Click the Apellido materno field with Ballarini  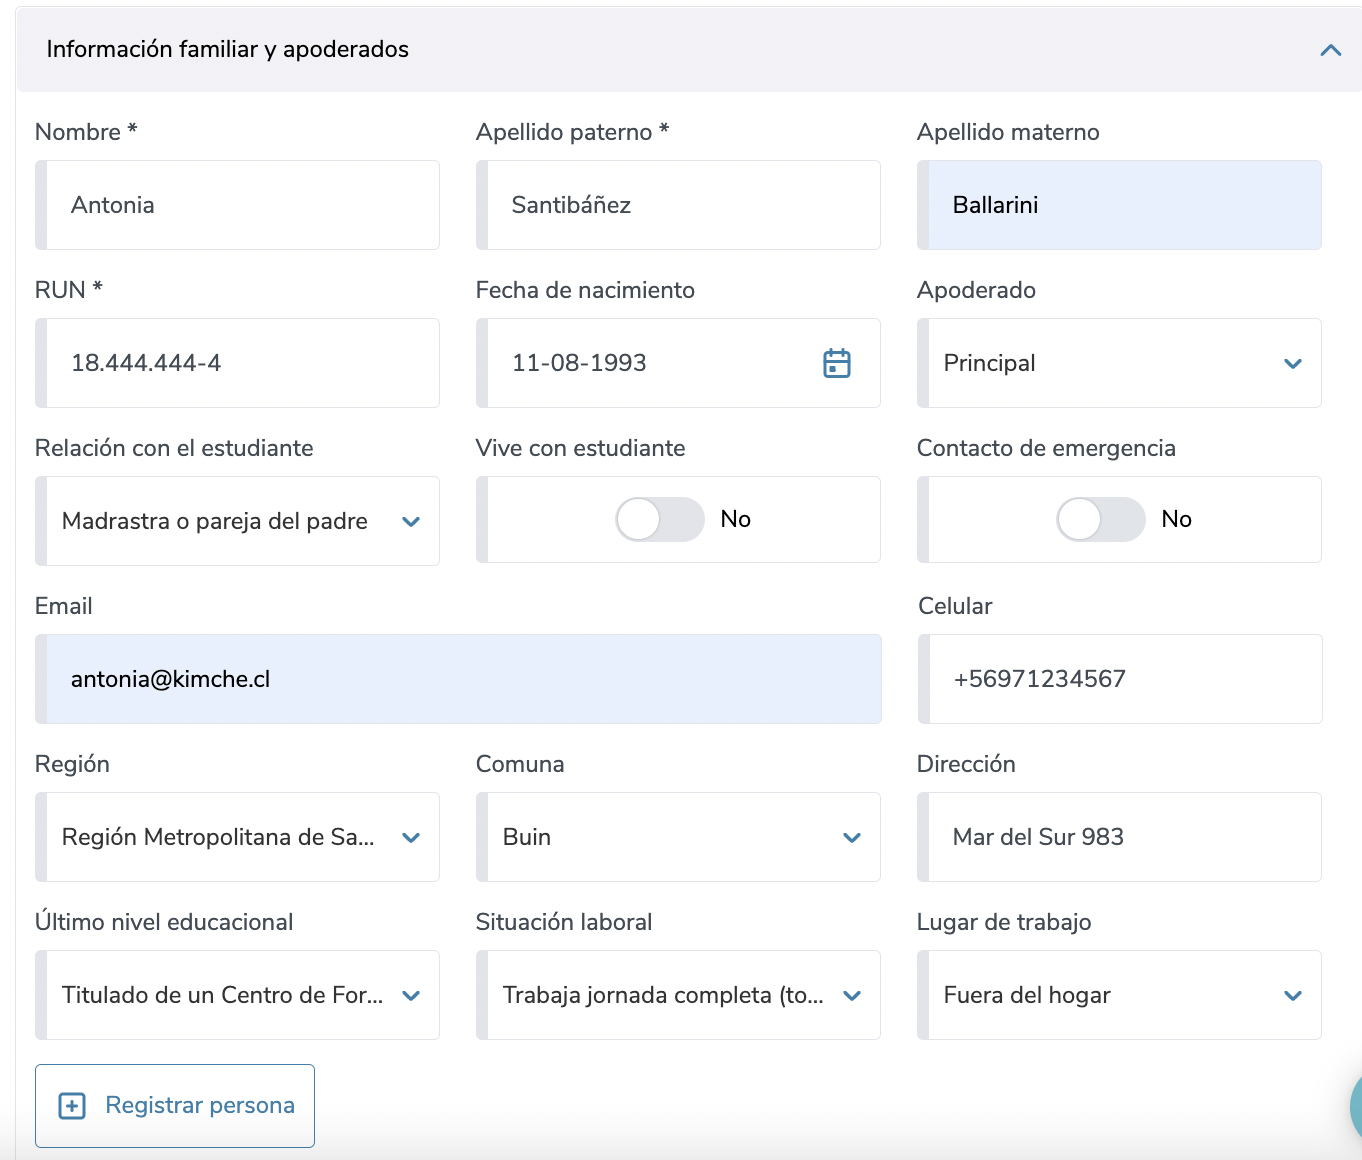pyautogui.click(x=1122, y=205)
